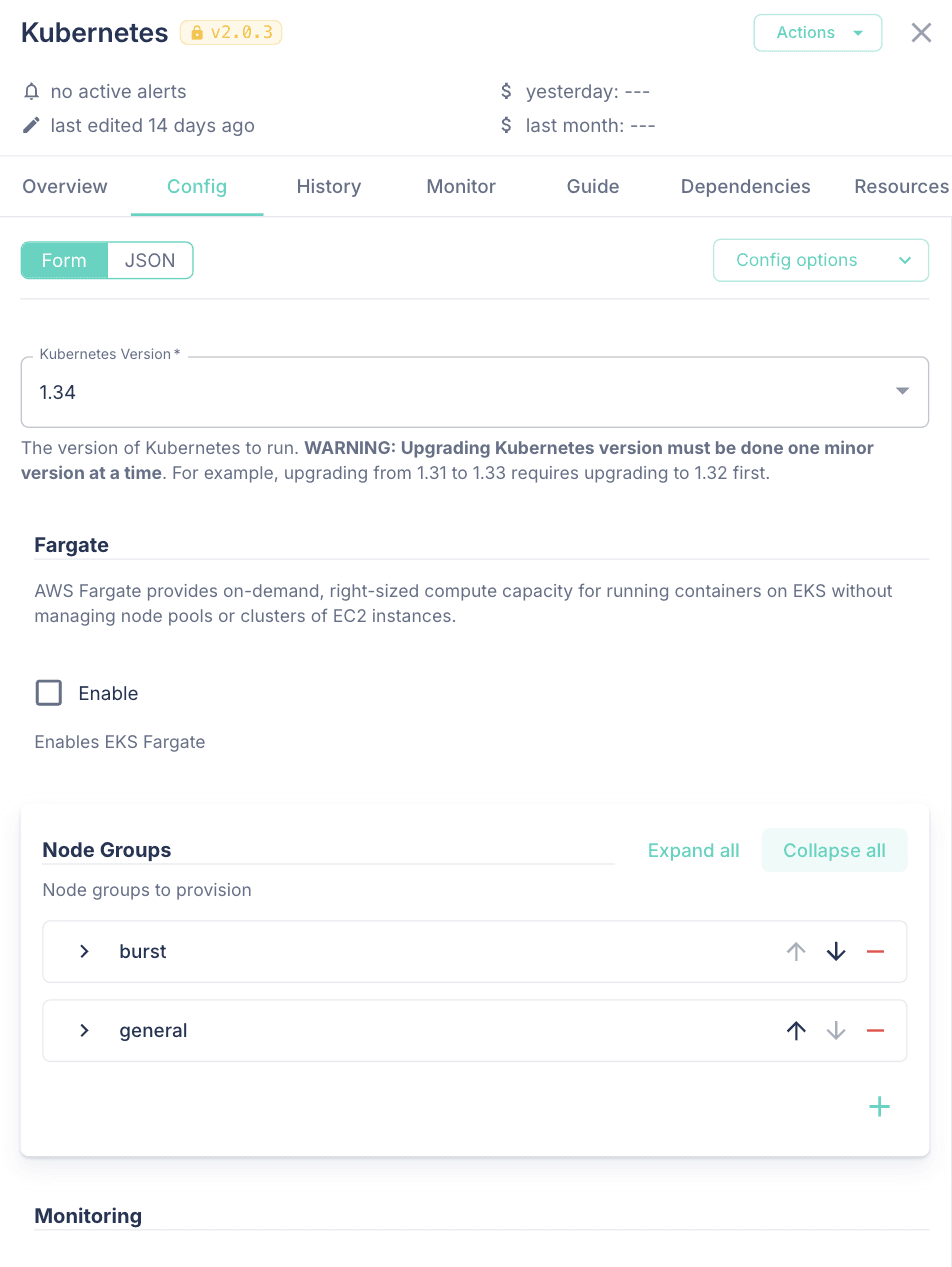
Task: Click the 'yesterday: ---' cost text
Action: (588, 91)
